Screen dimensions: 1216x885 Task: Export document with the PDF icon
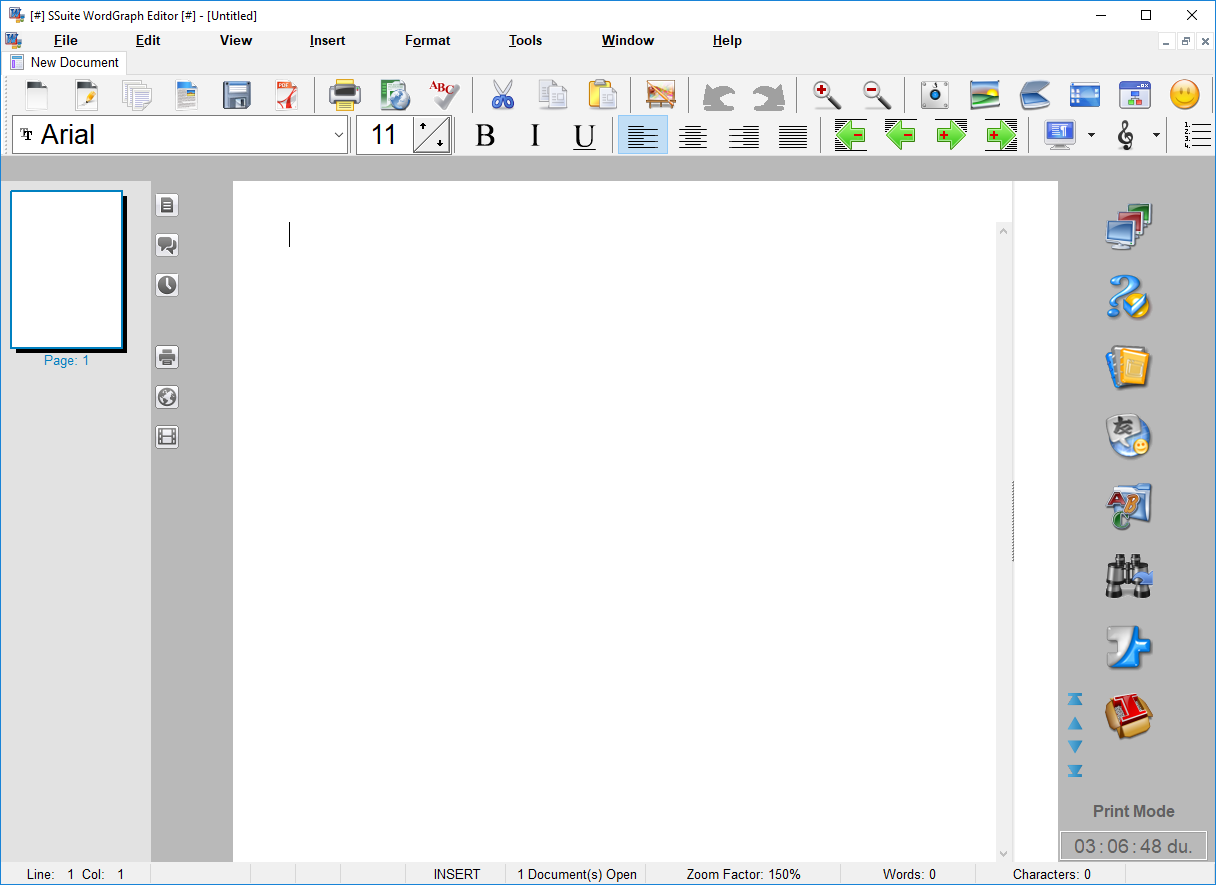[x=287, y=95]
